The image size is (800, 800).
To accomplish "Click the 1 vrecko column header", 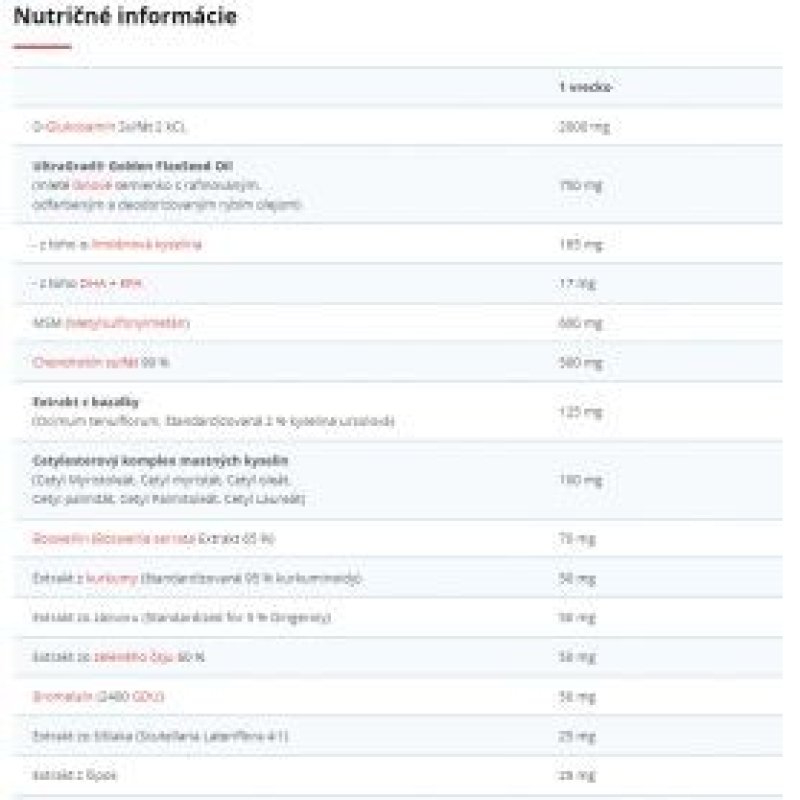I will (x=586, y=87).
